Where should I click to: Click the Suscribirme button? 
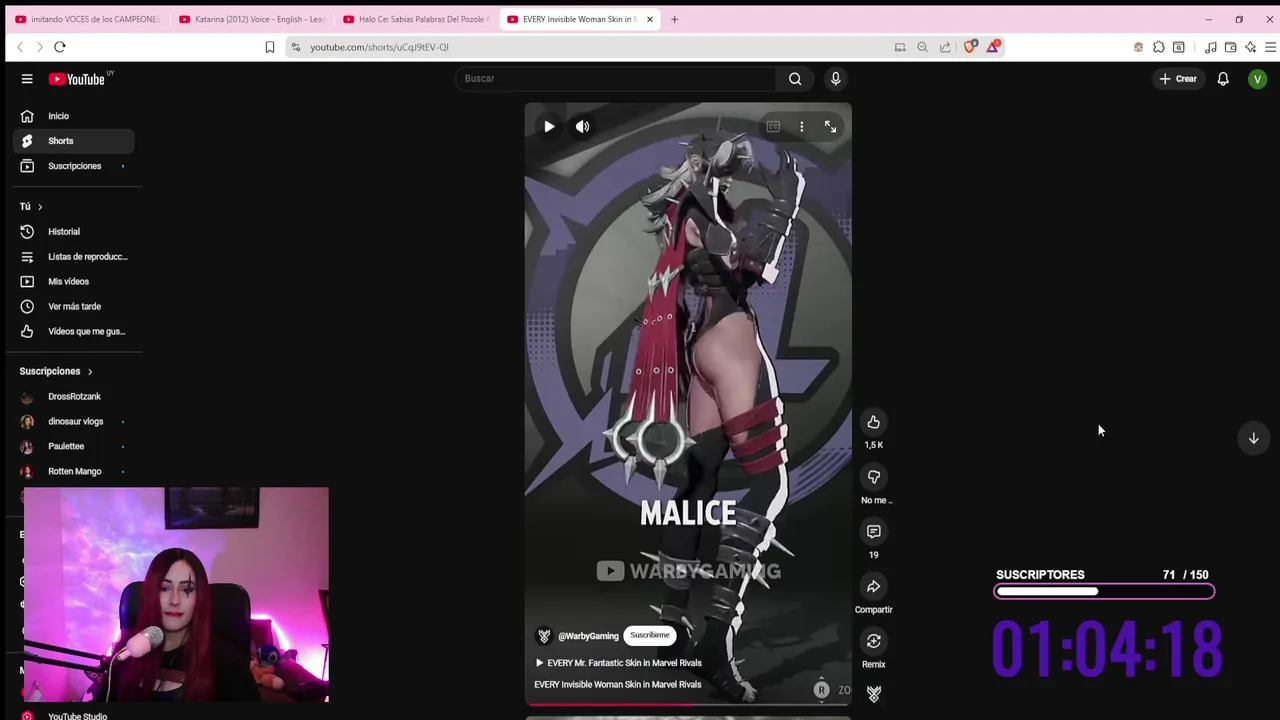(x=650, y=635)
